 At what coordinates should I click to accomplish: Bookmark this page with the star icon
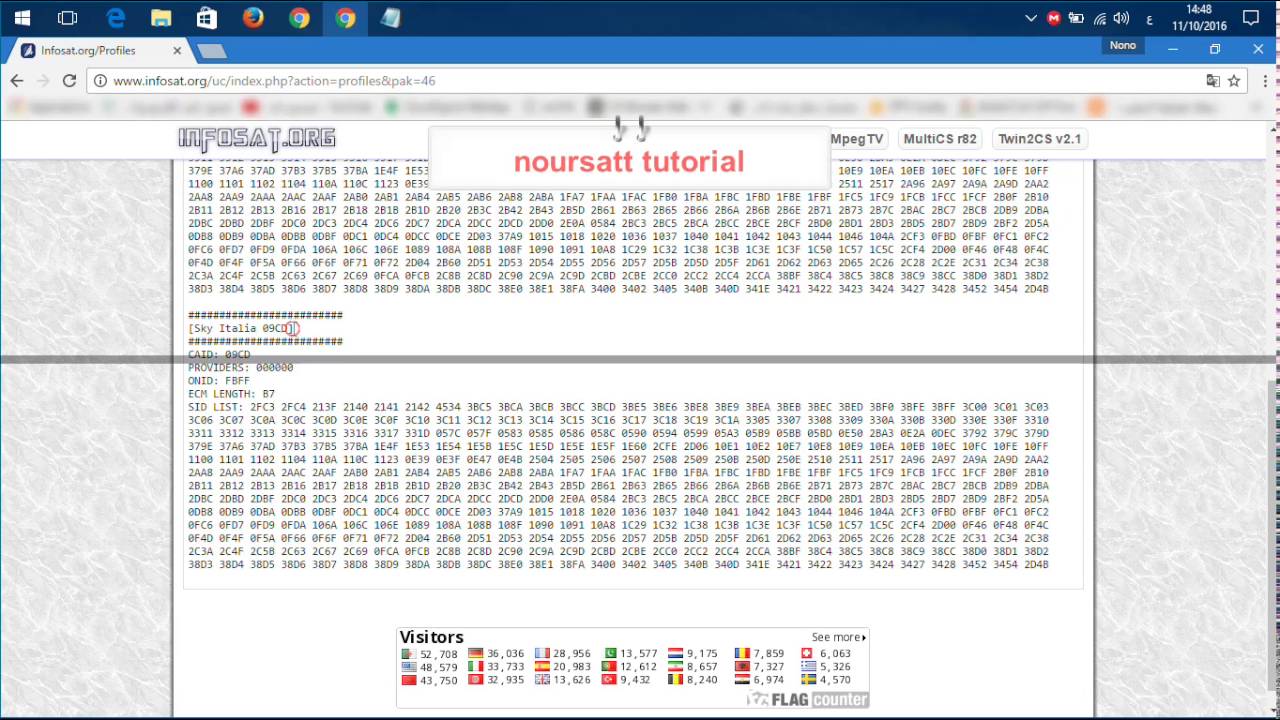[1234, 81]
